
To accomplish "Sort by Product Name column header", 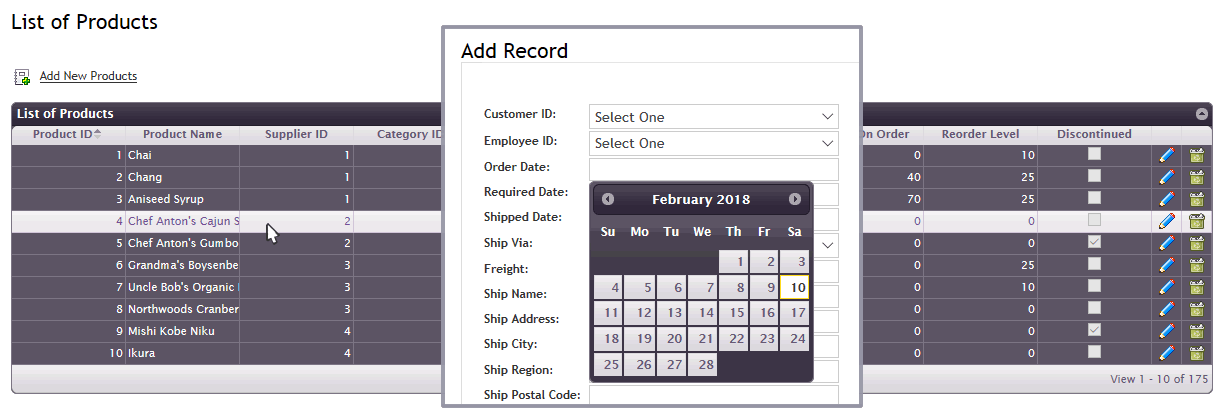I will (182, 134).
